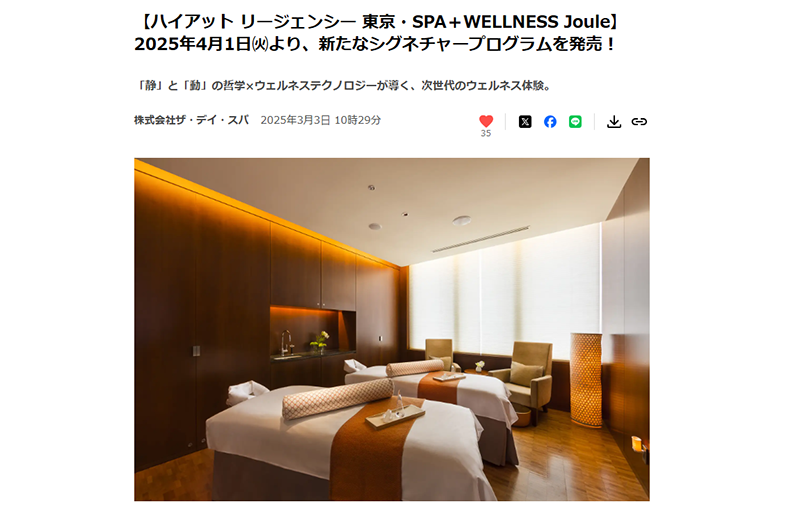Click the bolster pillow on the near bed
800x511 pixels.
coord(338,398)
